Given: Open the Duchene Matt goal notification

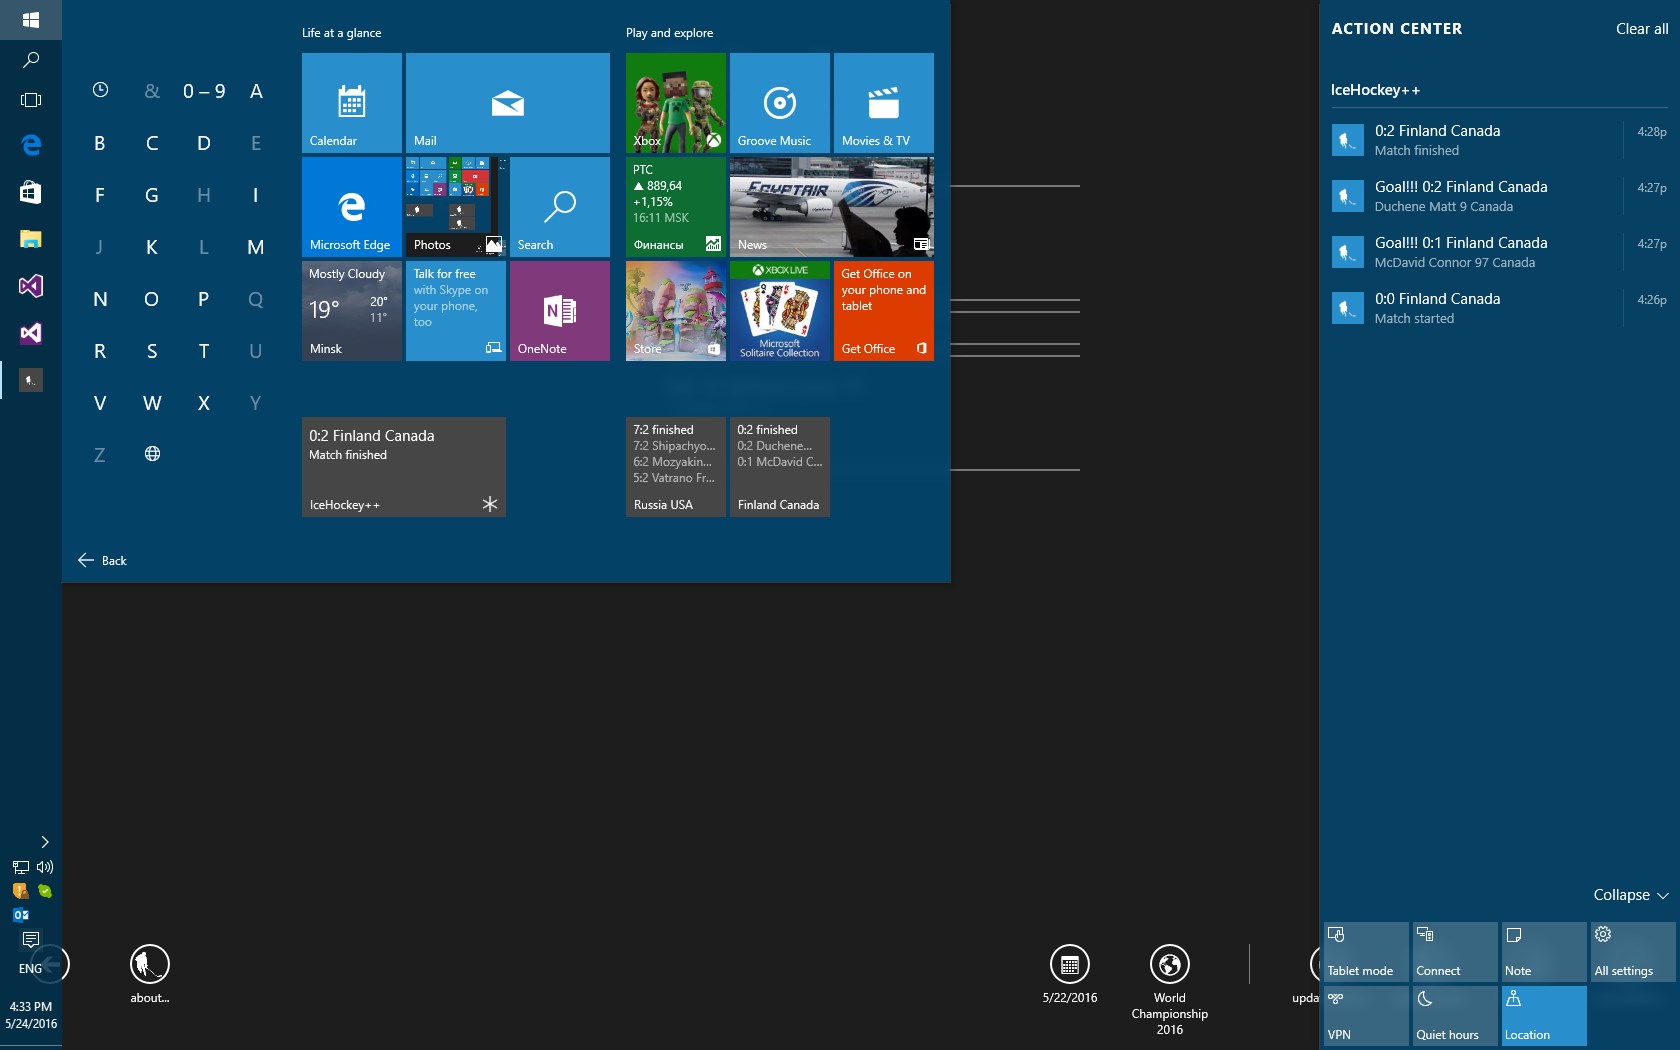Looking at the screenshot, I should coord(1499,196).
